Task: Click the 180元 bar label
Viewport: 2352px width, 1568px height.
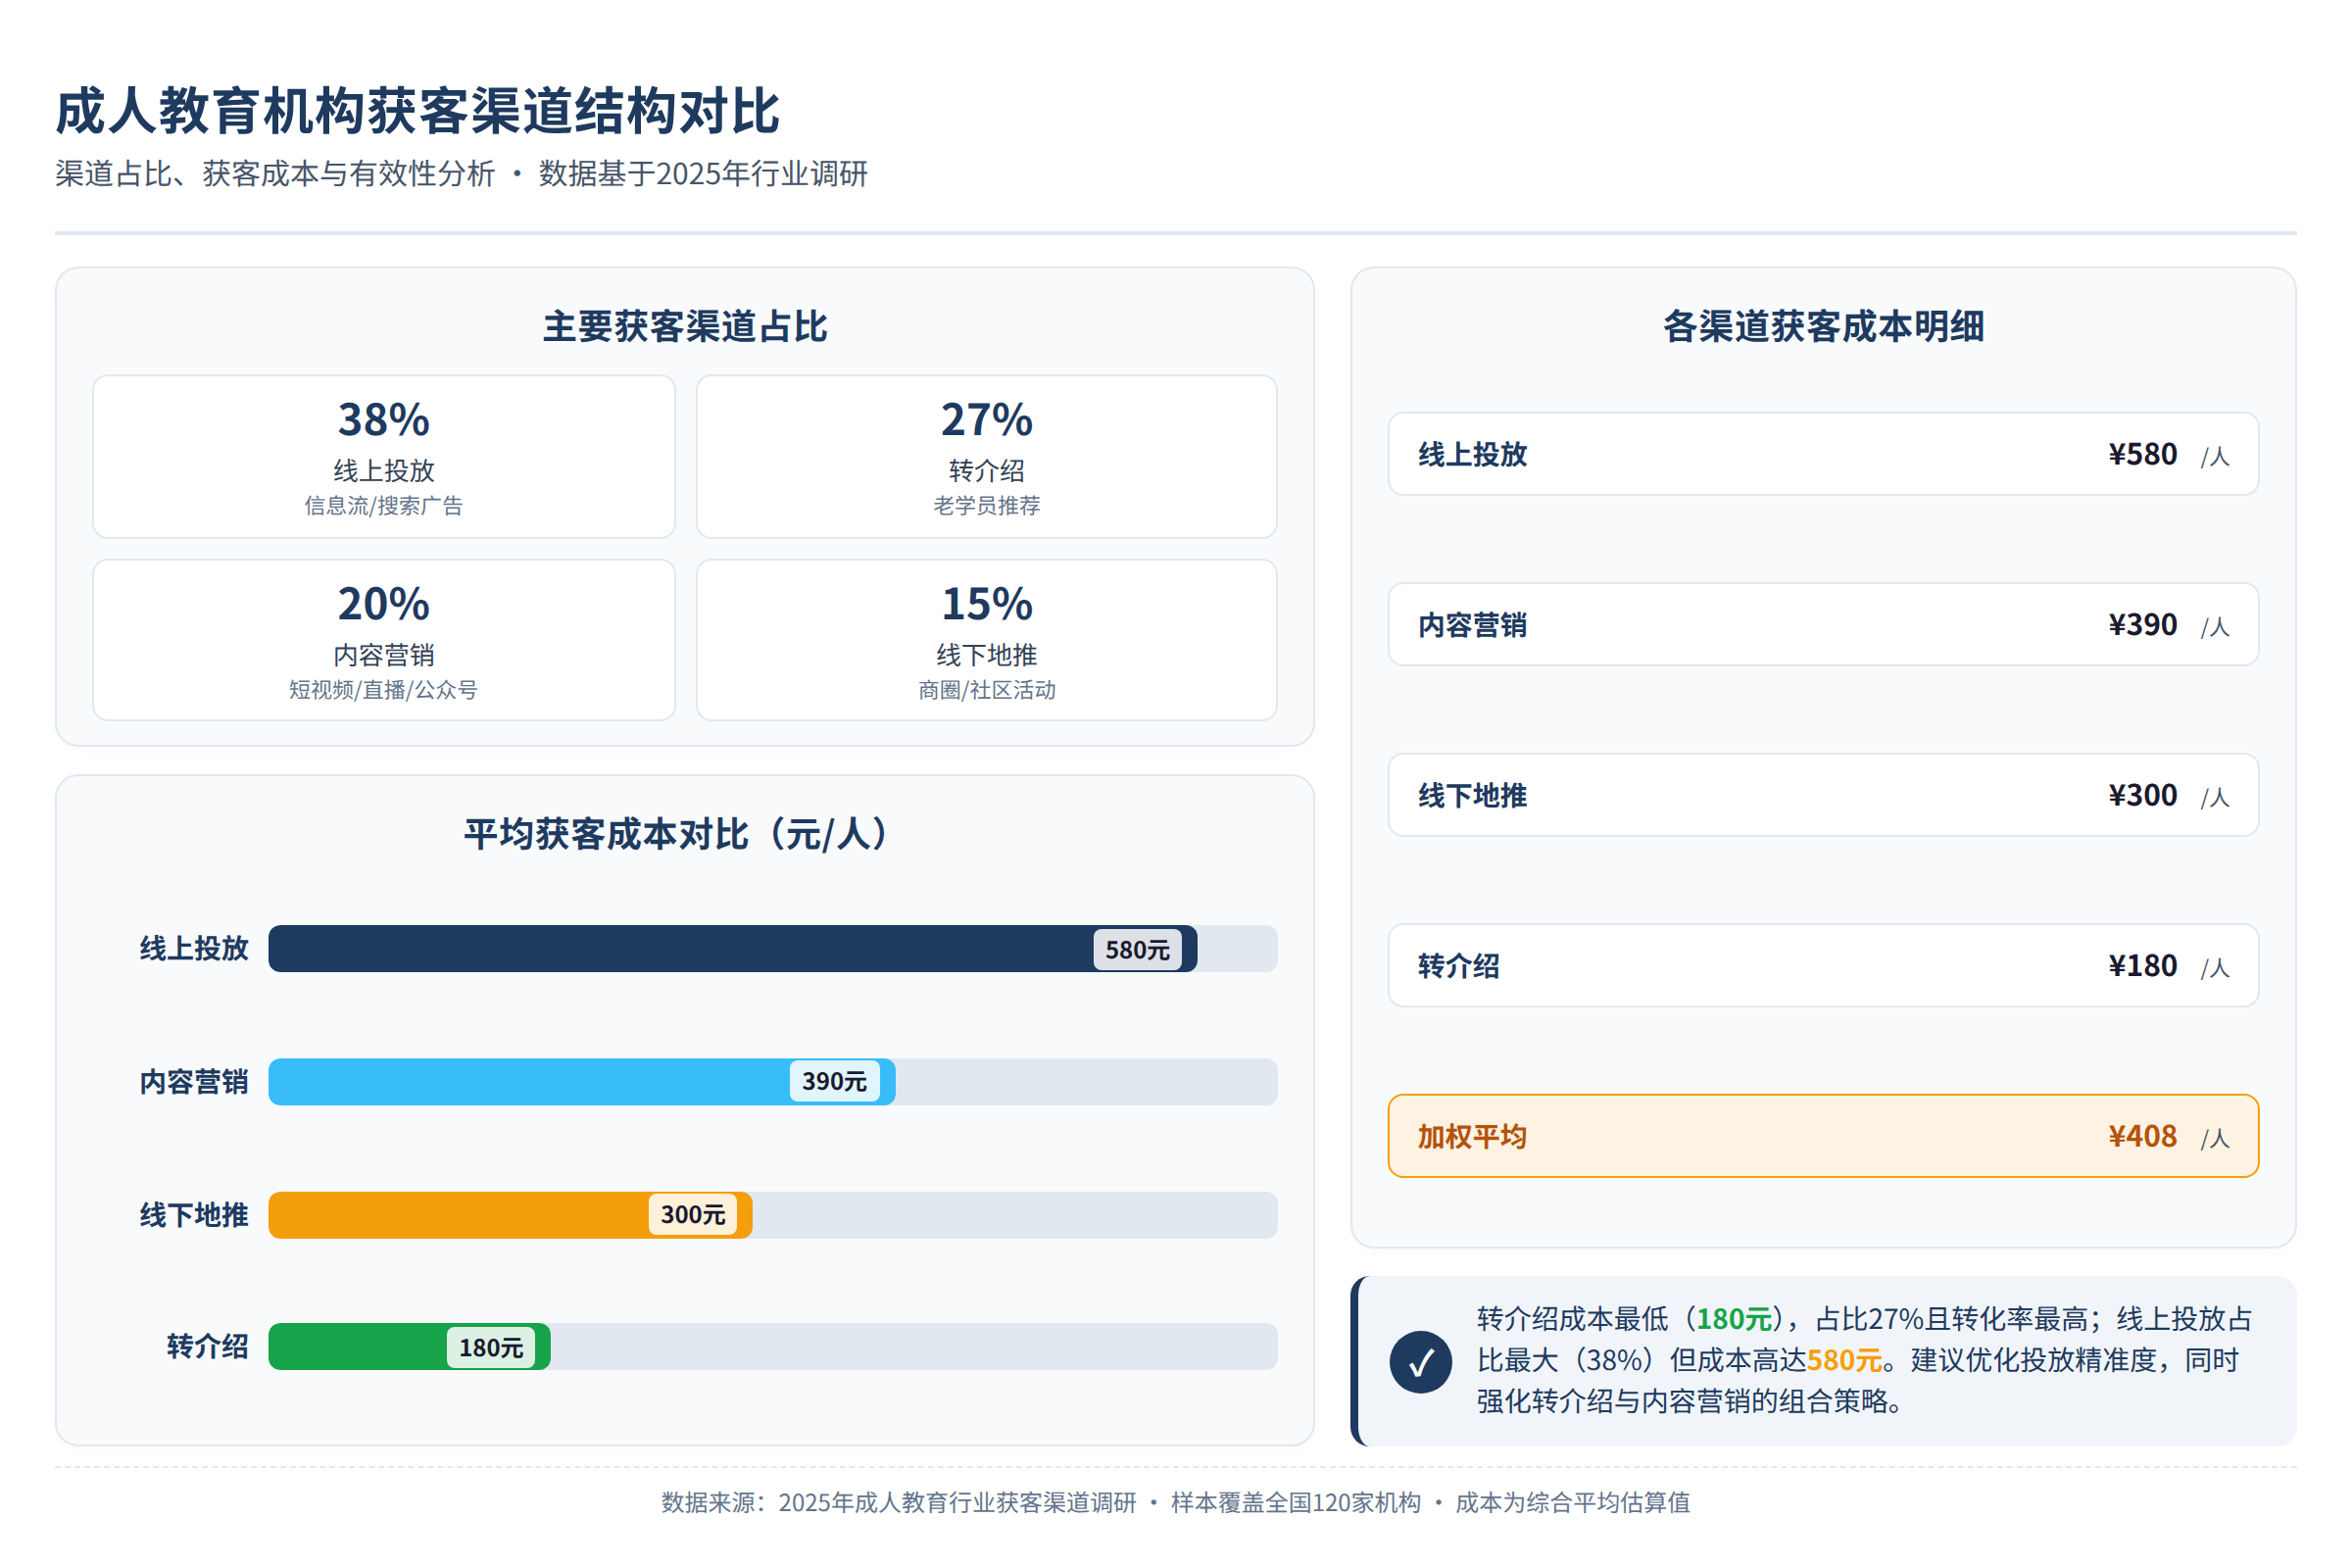Action: pos(491,1347)
